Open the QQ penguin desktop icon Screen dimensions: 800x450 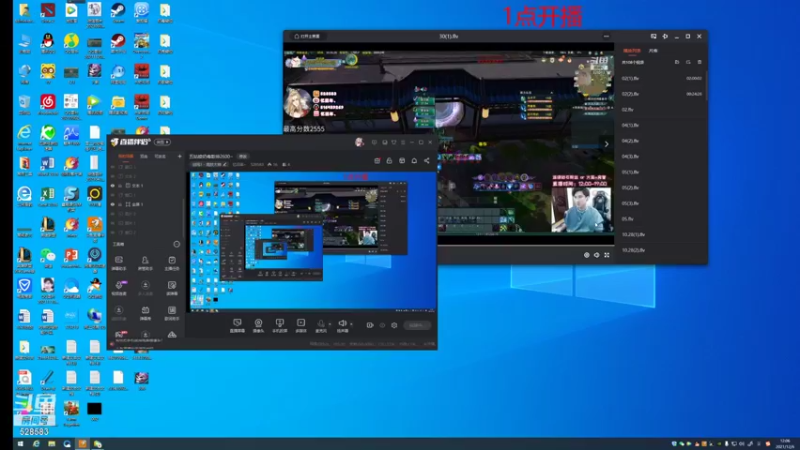[47, 43]
